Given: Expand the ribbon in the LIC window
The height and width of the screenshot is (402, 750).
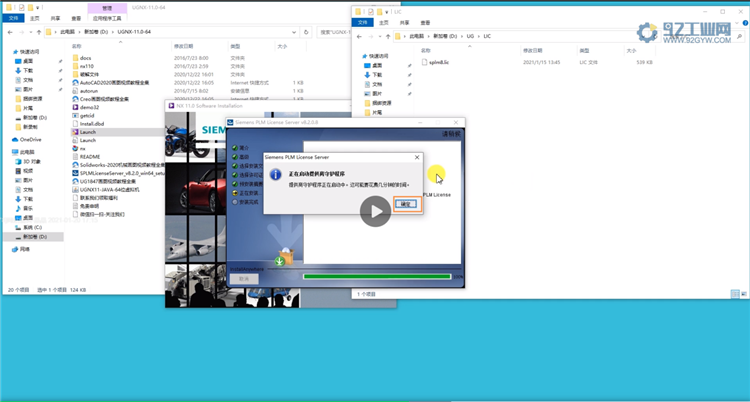Looking at the screenshot, I should [x=736, y=22].
